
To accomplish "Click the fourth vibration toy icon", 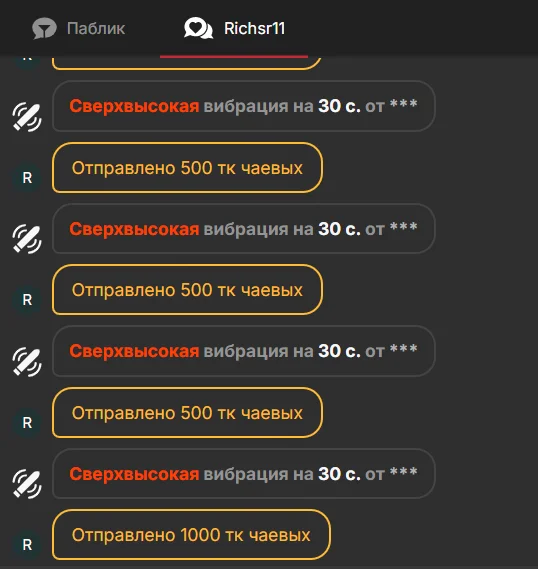I will pyautogui.click(x=27, y=484).
